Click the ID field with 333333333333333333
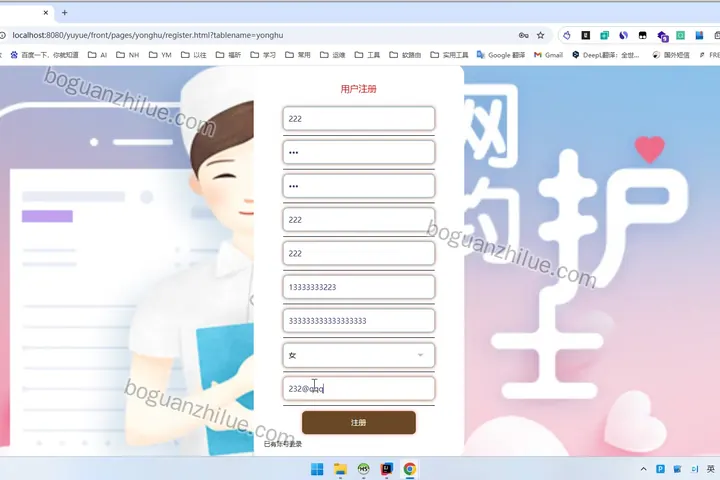The width and height of the screenshot is (720, 480). pos(359,321)
